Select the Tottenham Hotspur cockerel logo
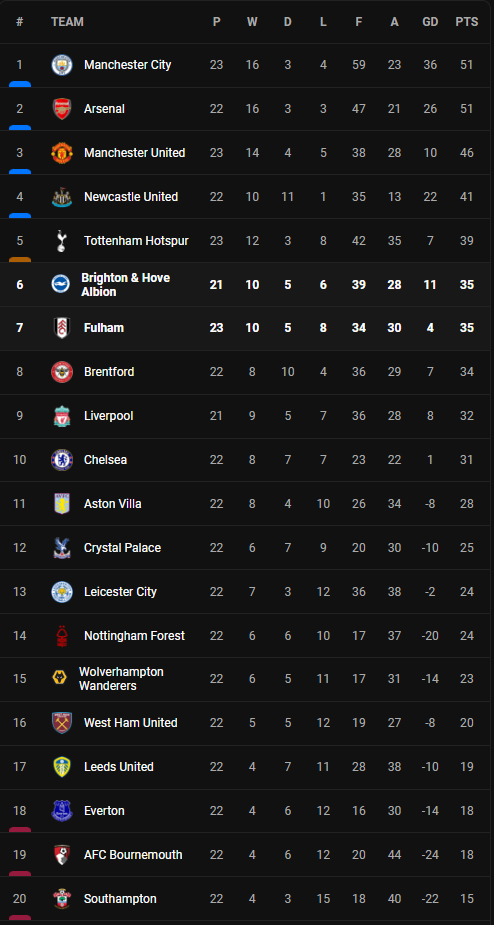Viewport: 494px width, 925px height. [x=61, y=241]
